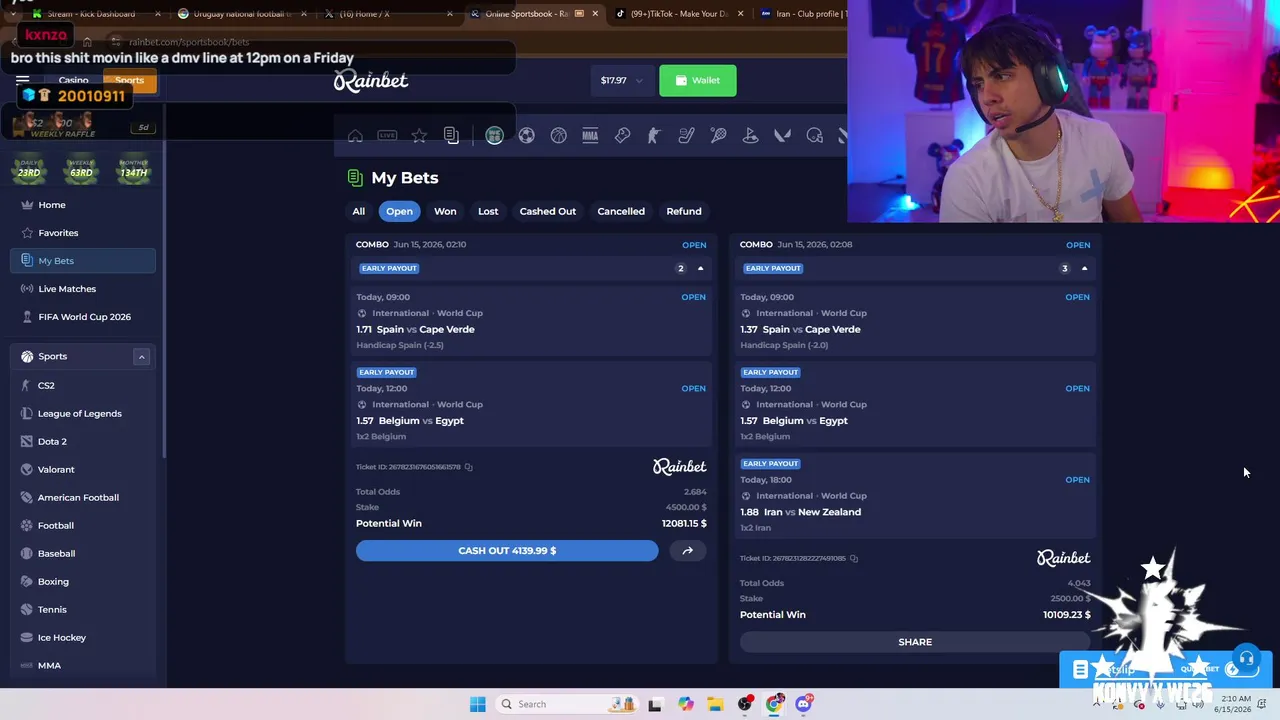Switch to the Uruguay national football browser tab
The image size is (1280, 720).
[242, 14]
